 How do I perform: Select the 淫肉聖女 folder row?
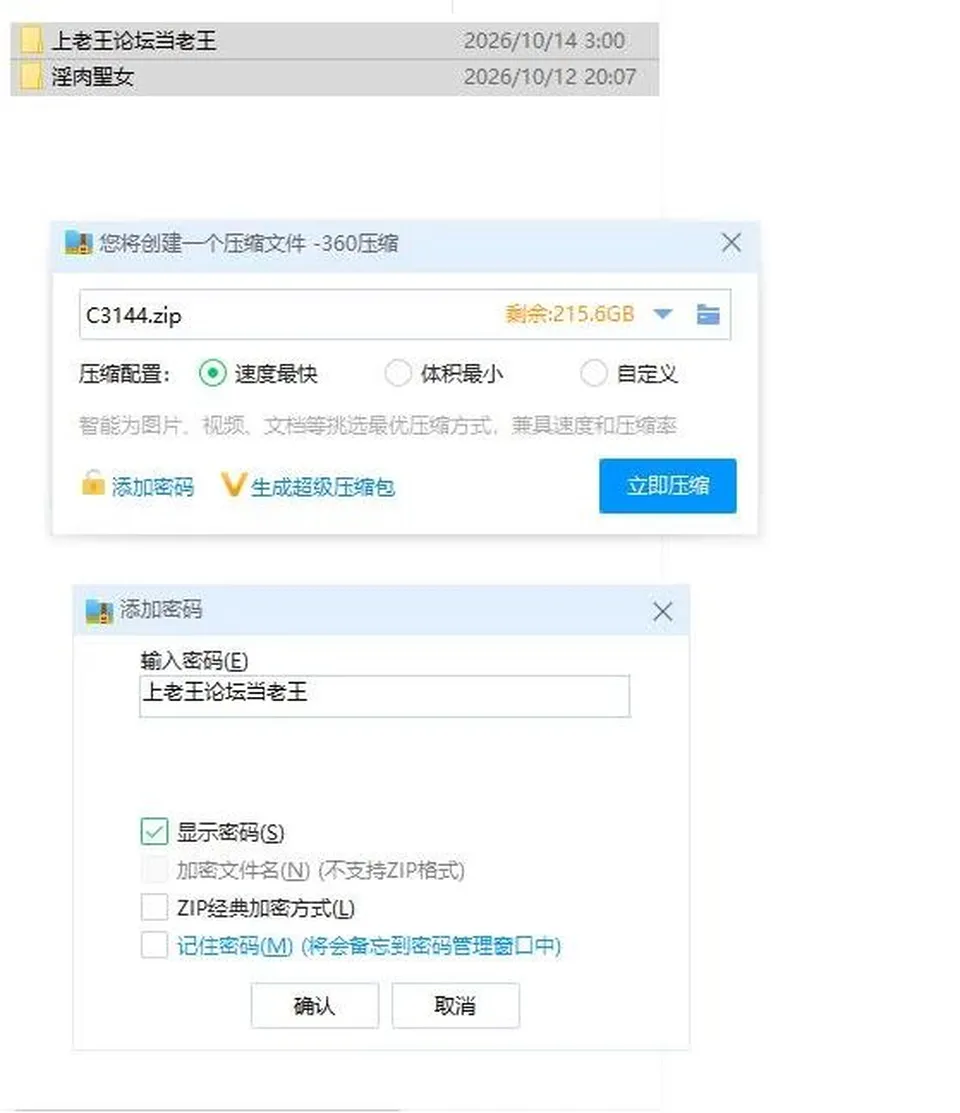click(x=334, y=77)
